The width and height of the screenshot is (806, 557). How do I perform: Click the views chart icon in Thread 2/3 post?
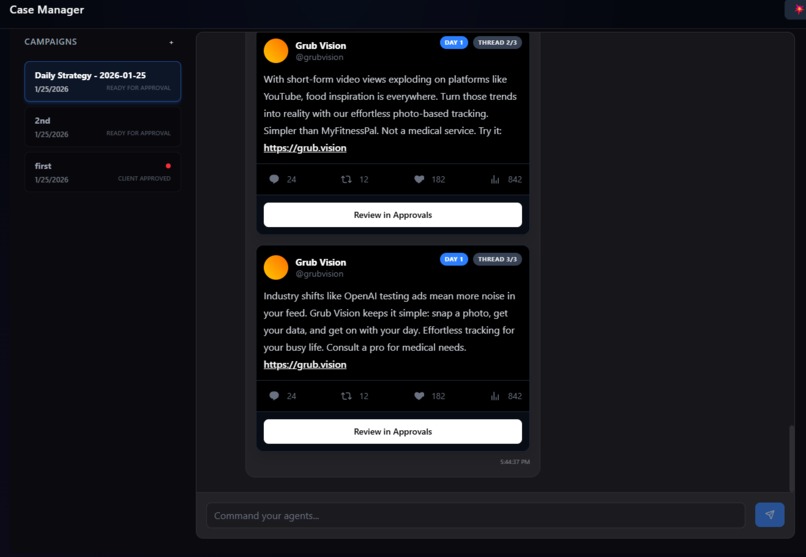click(495, 179)
